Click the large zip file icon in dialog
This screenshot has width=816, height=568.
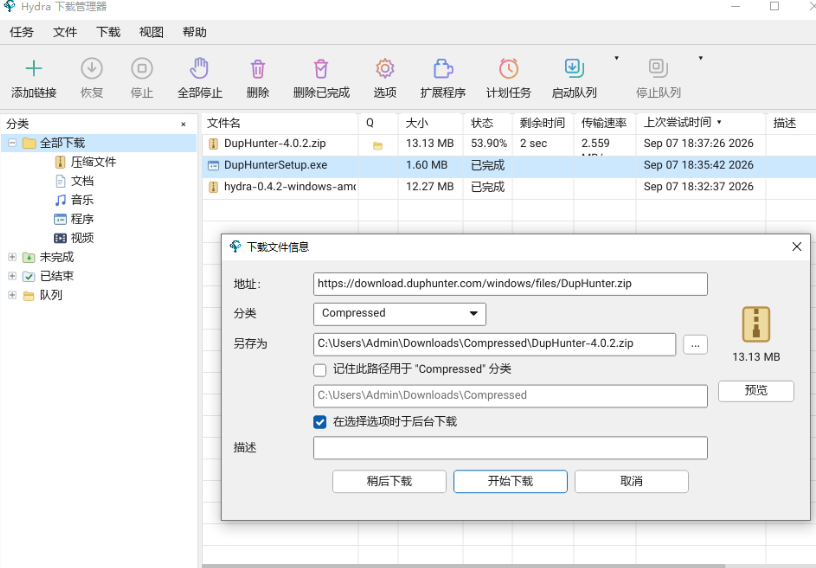coord(756,324)
